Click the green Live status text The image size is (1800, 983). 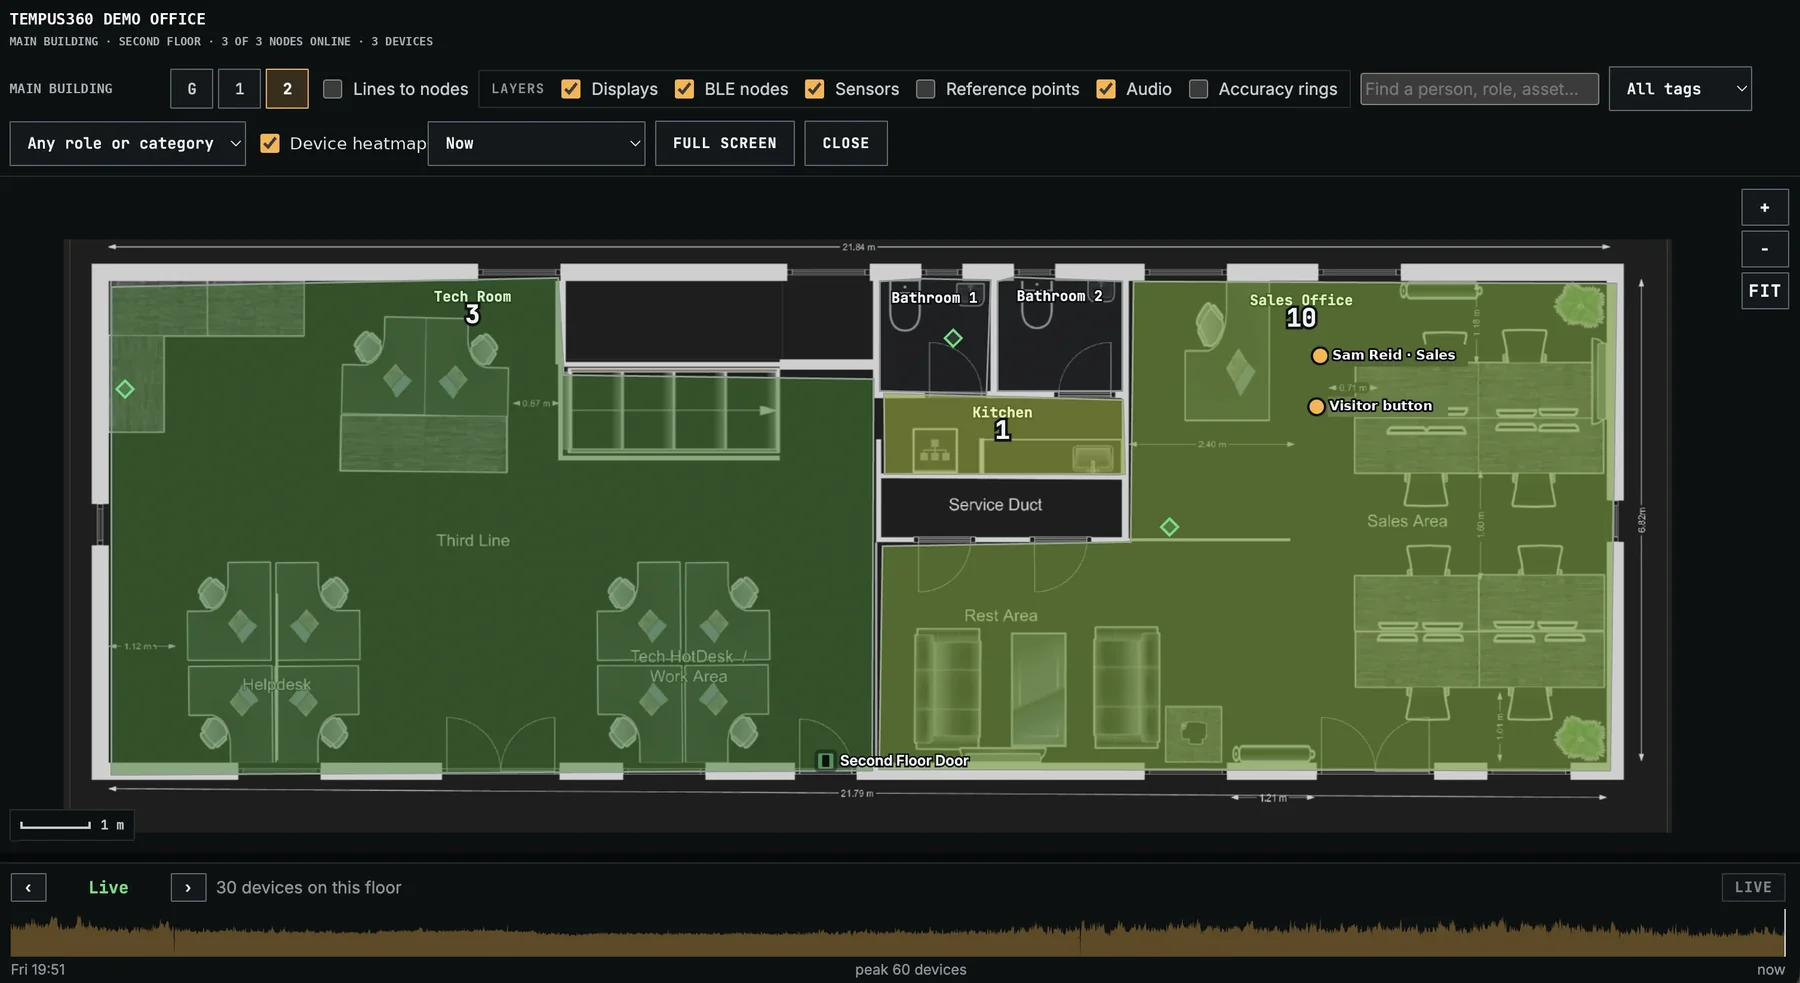point(108,887)
